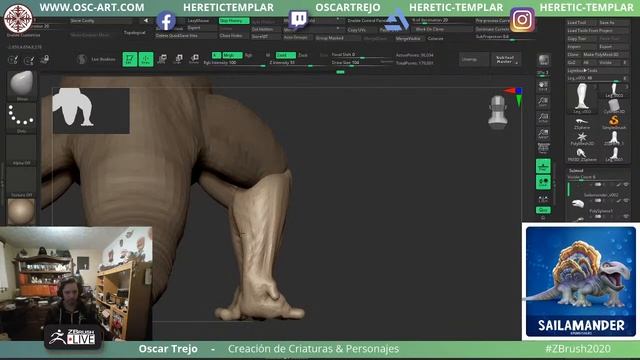This screenshot has height=360, width=640.
Task: Select the large Leg tool thumbnail
Action: pyautogui.click(x=582, y=98)
